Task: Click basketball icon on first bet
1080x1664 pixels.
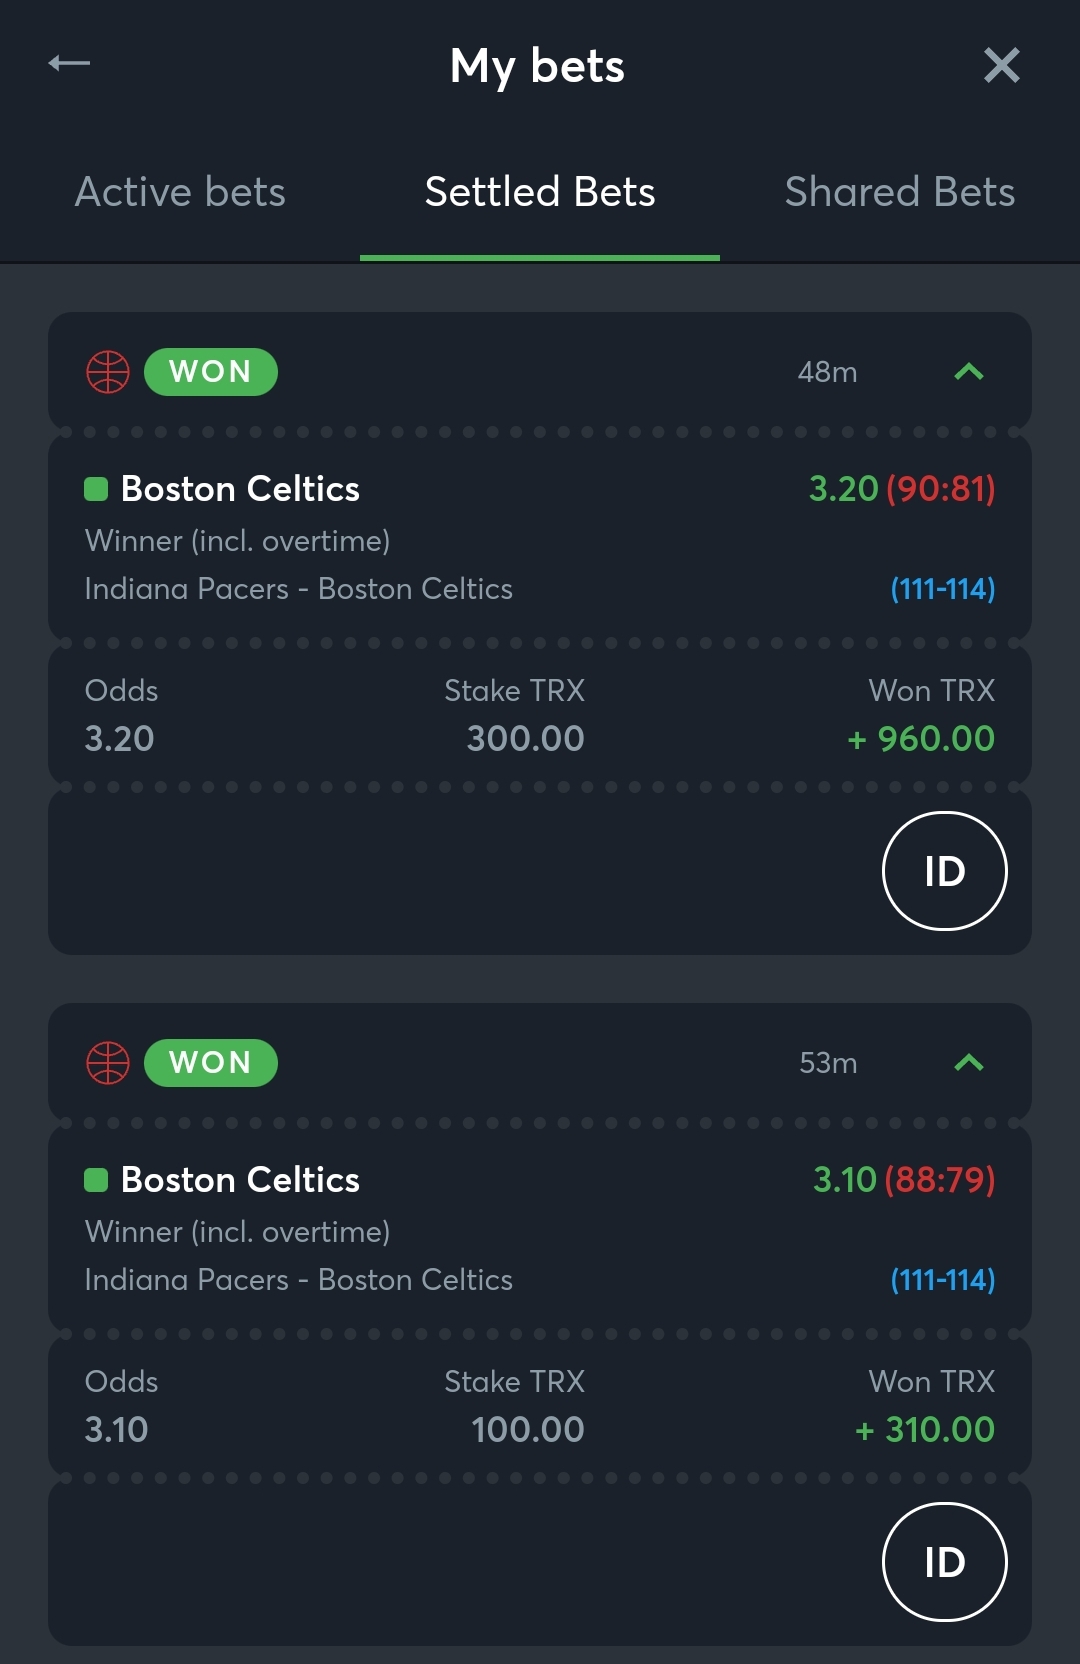Action: (x=108, y=372)
